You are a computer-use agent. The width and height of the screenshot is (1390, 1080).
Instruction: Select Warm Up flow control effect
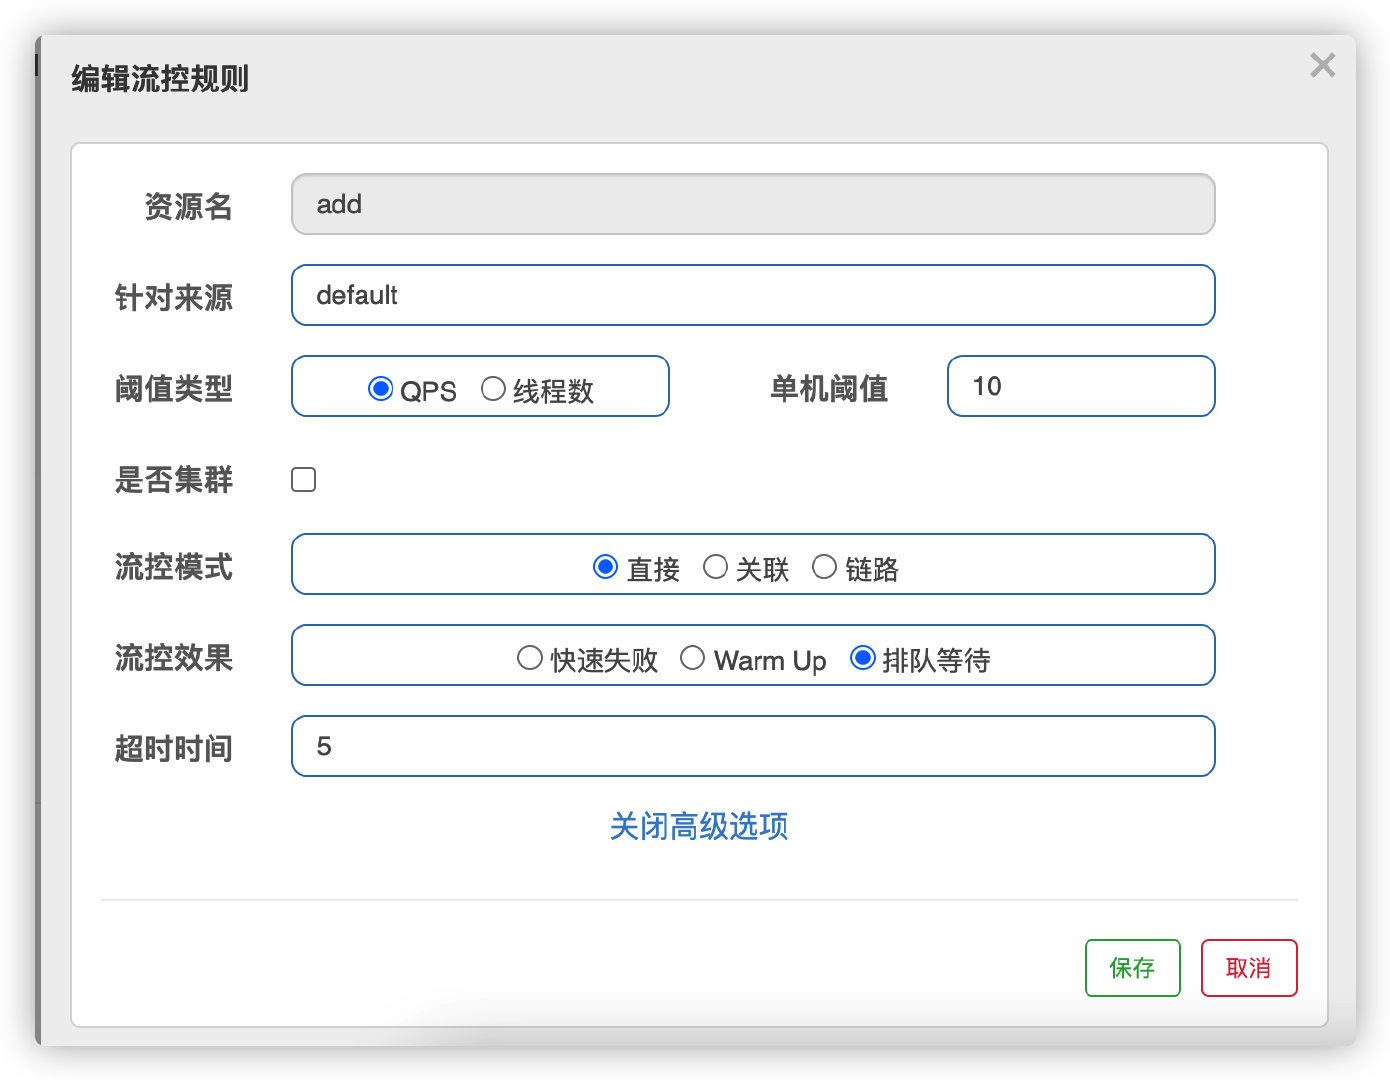pos(693,658)
